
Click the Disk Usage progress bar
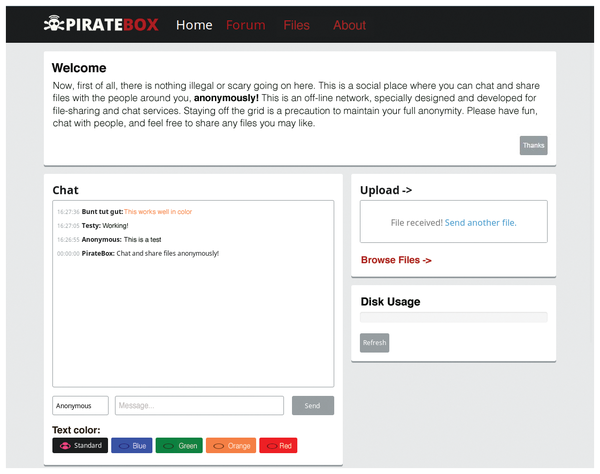point(453,317)
